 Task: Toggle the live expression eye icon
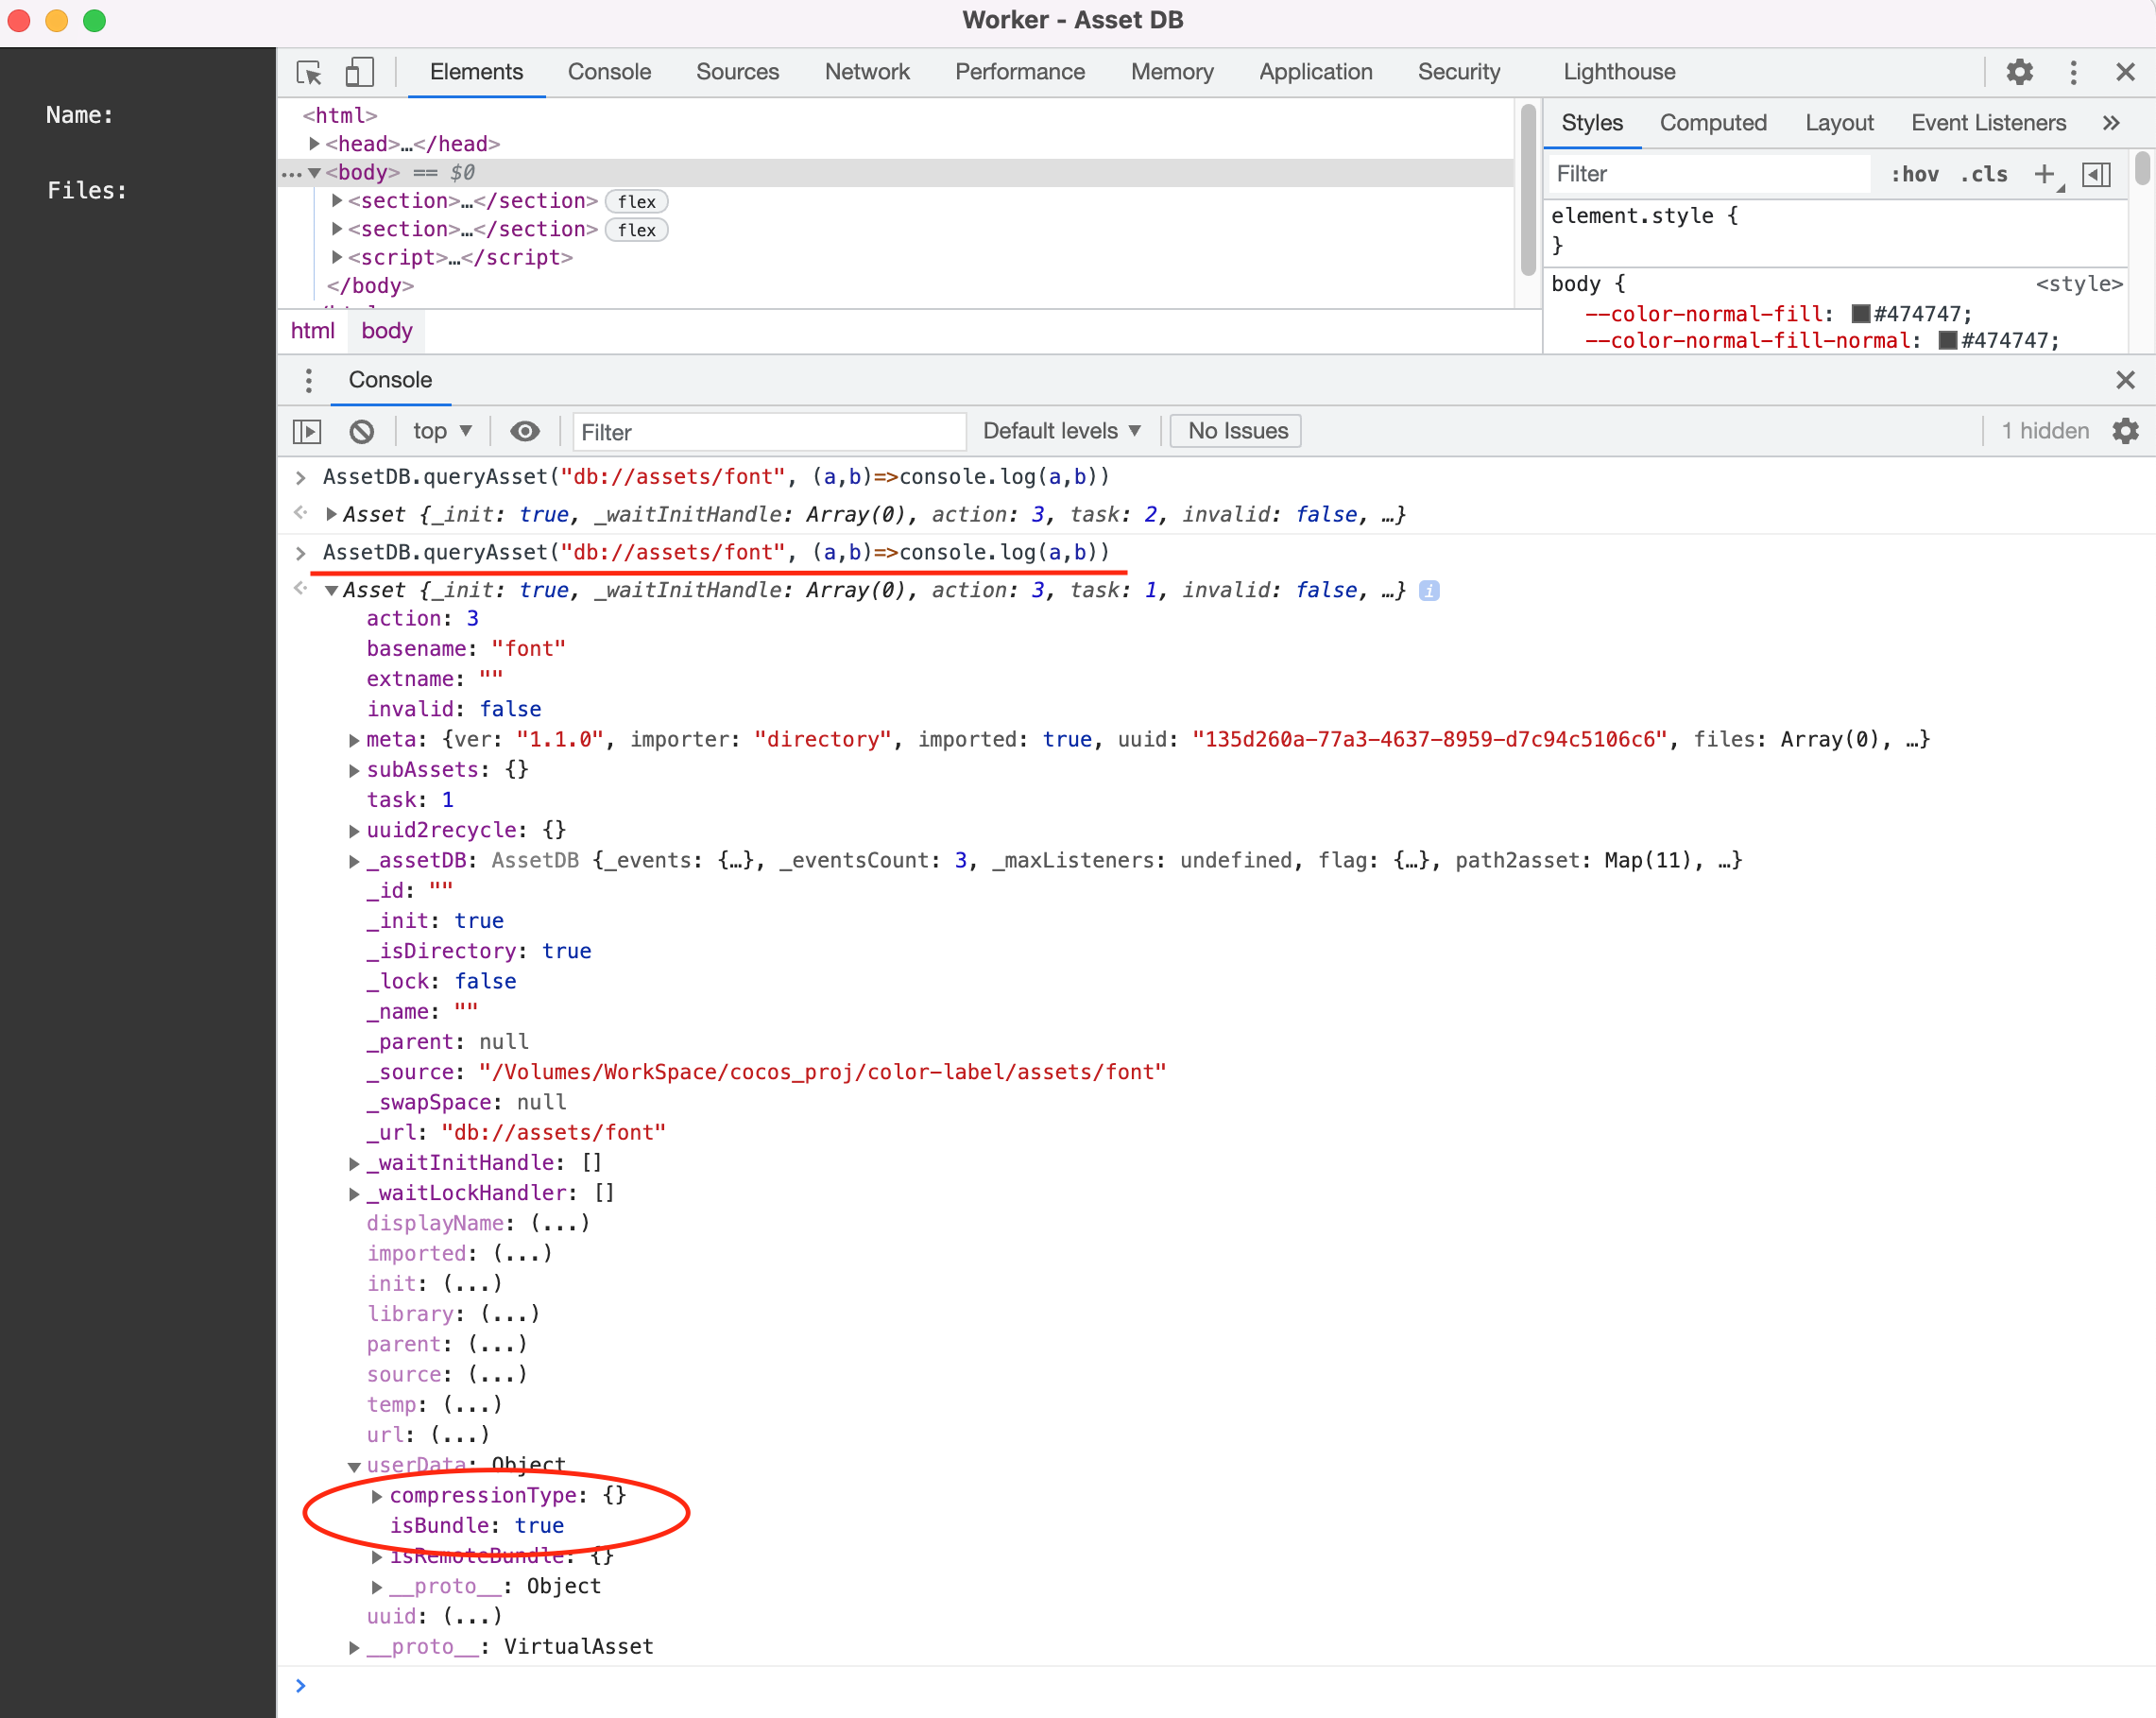tap(524, 431)
